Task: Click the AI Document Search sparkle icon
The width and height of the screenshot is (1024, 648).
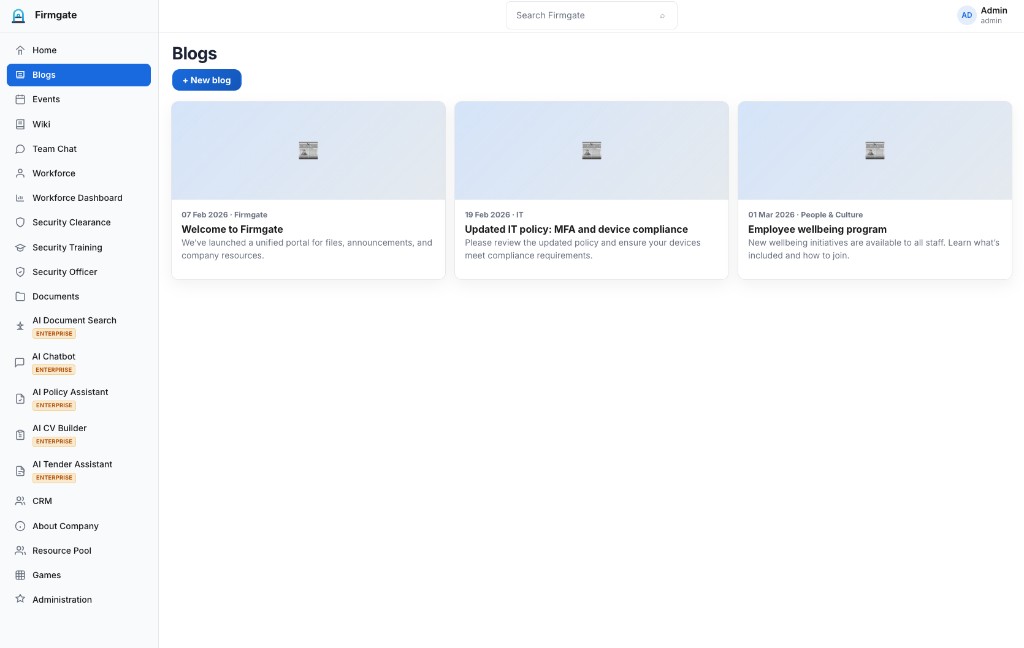Action: (20, 326)
